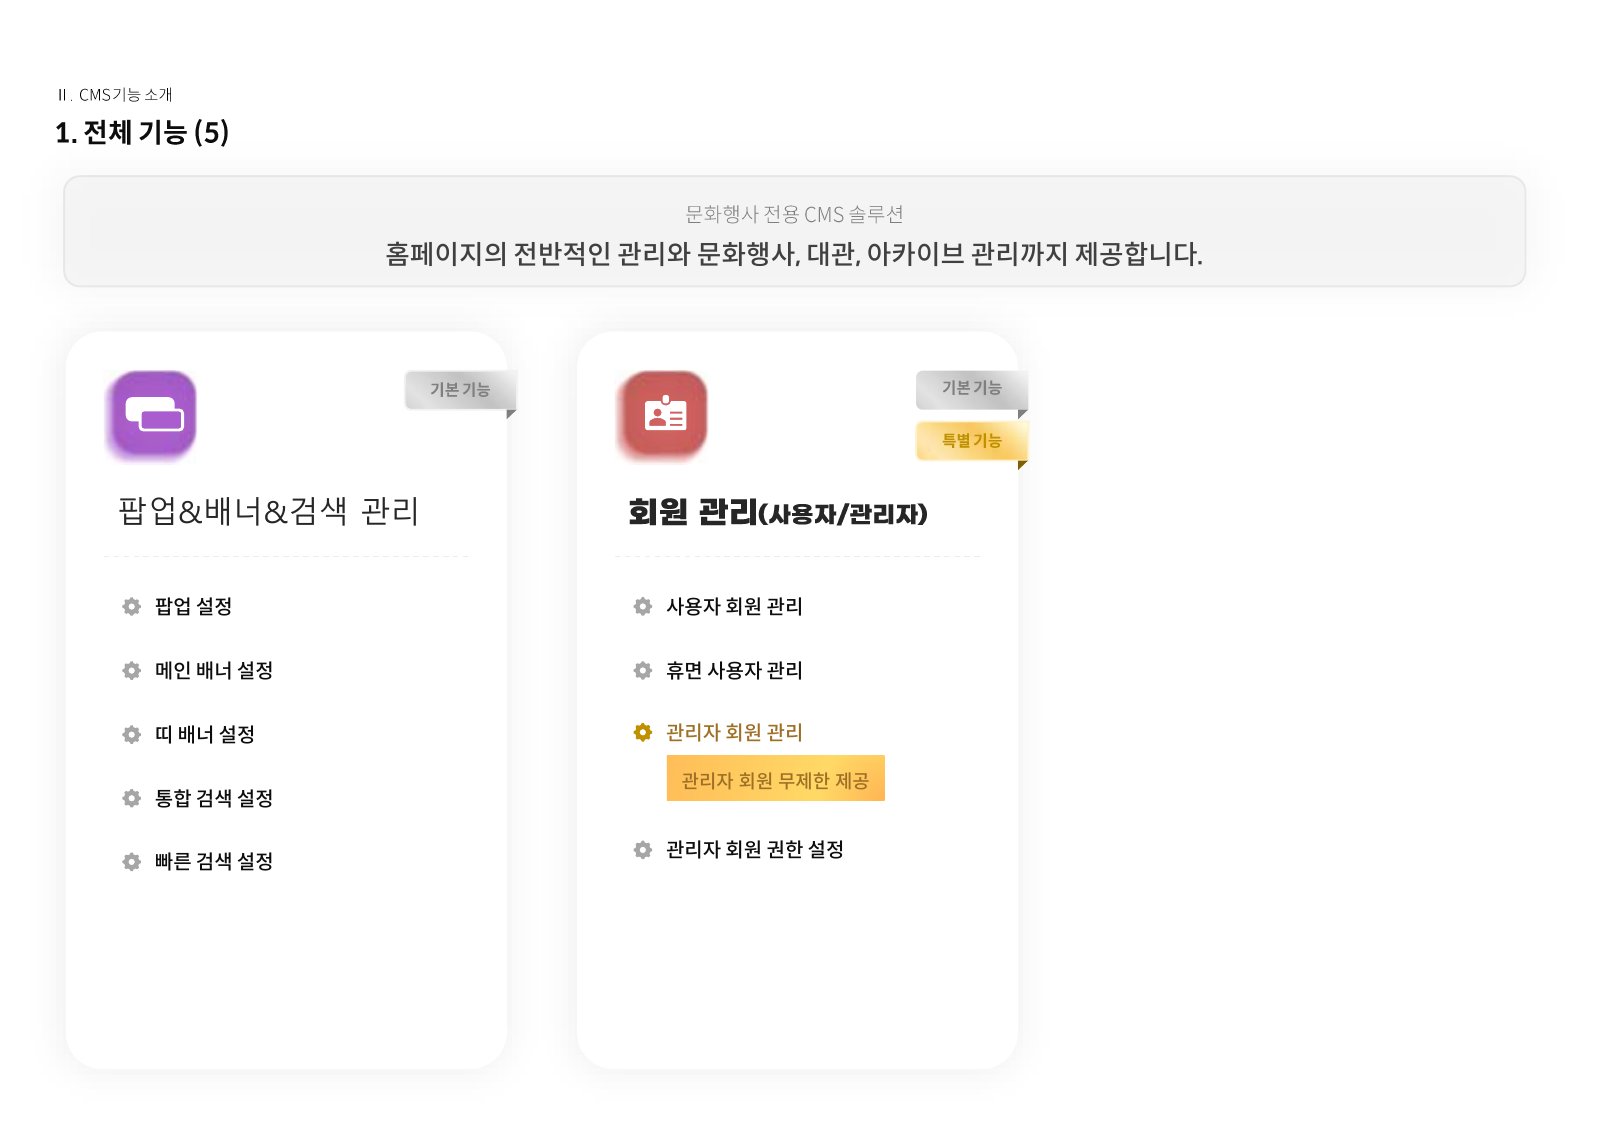
Task: Open 사용자 회원 관리 item
Action: [734, 606]
